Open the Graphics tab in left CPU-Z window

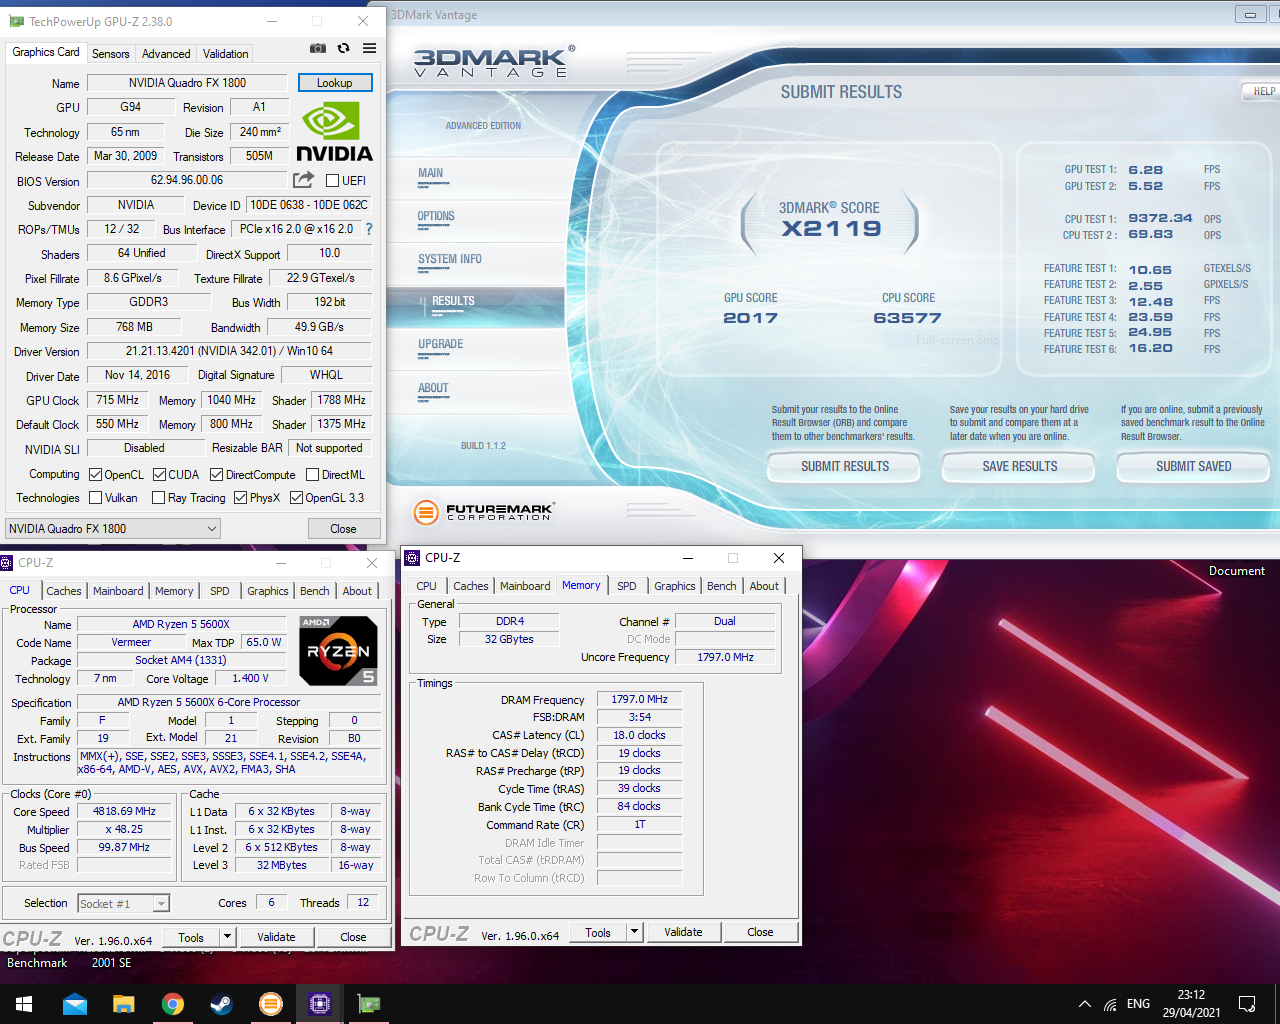tap(268, 591)
